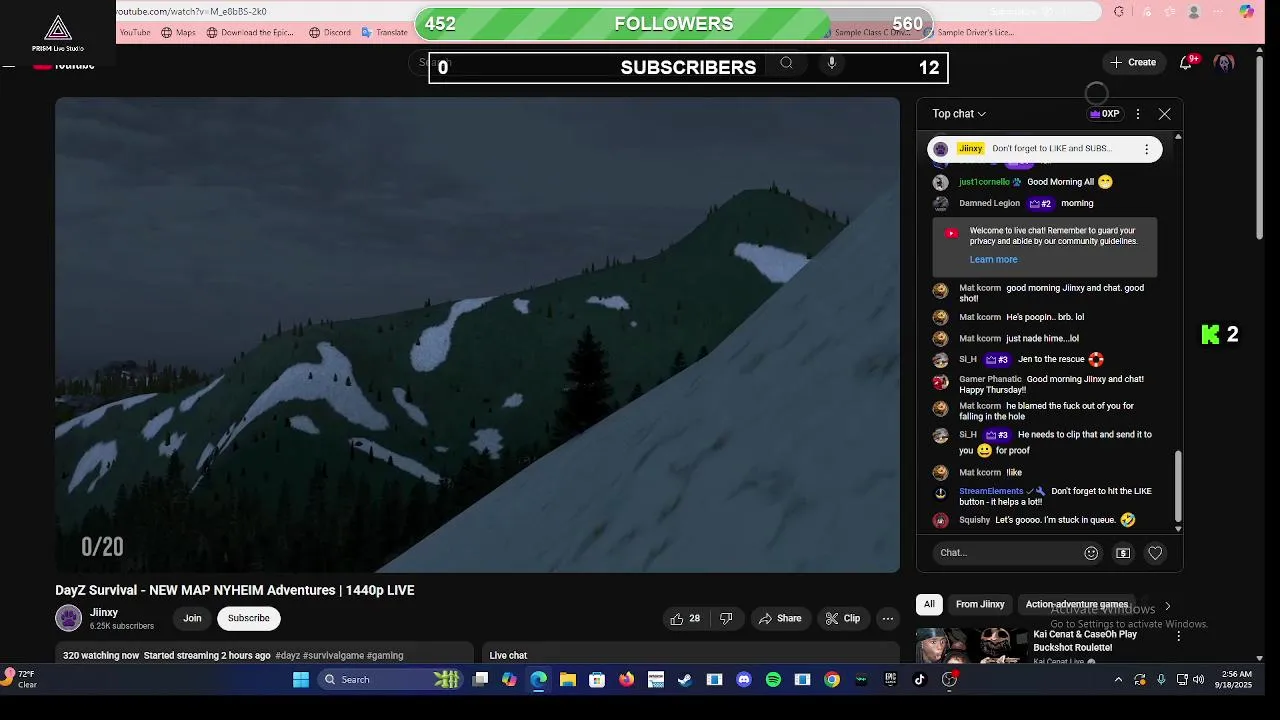
Task: Select the All filter chip
Action: pos(929,604)
